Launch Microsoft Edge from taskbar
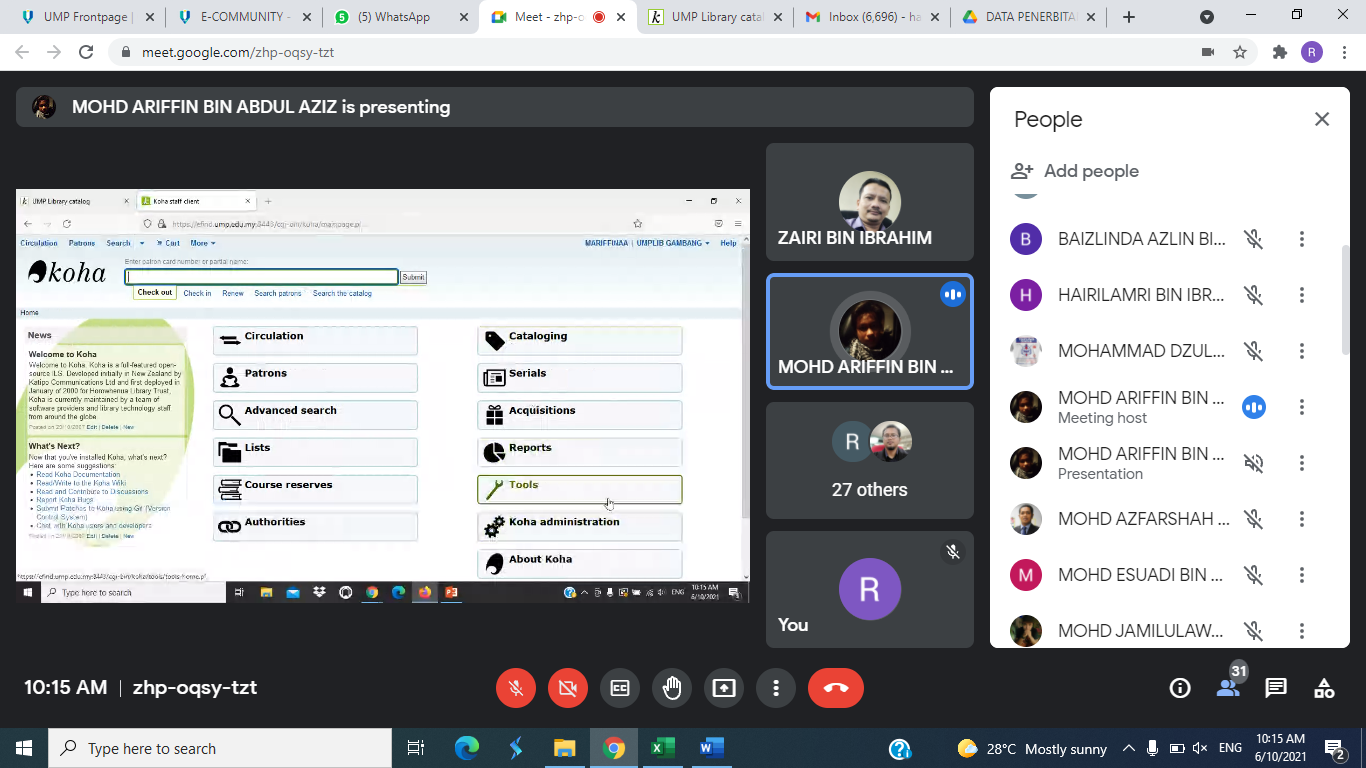 pos(467,748)
